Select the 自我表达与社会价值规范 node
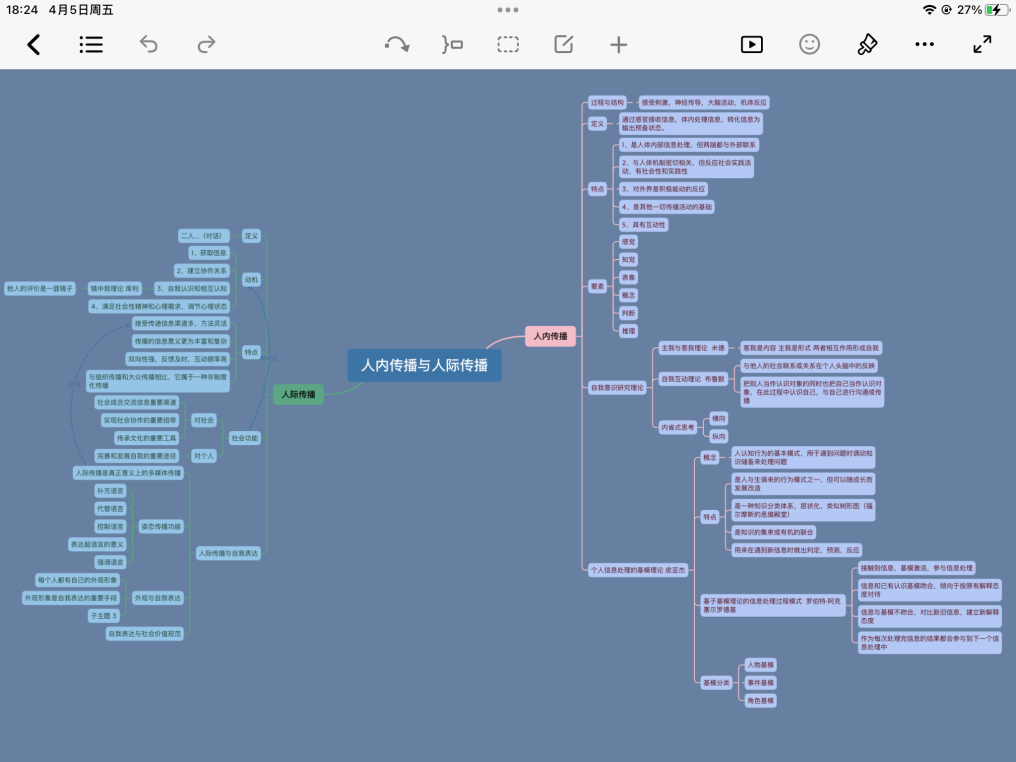The width and height of the screenshot is (1016, 762). tap(145, 634)
